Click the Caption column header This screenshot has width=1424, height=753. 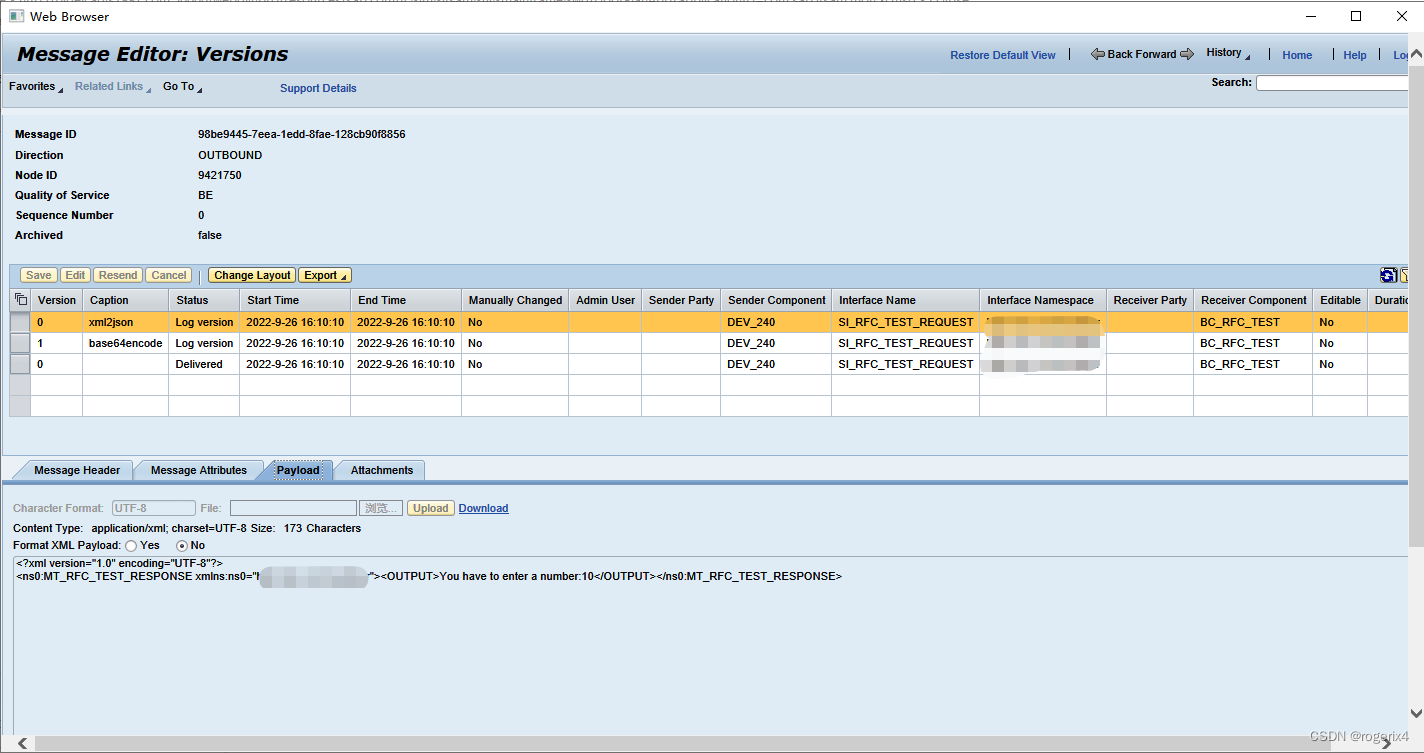click(x=126, y=300)
